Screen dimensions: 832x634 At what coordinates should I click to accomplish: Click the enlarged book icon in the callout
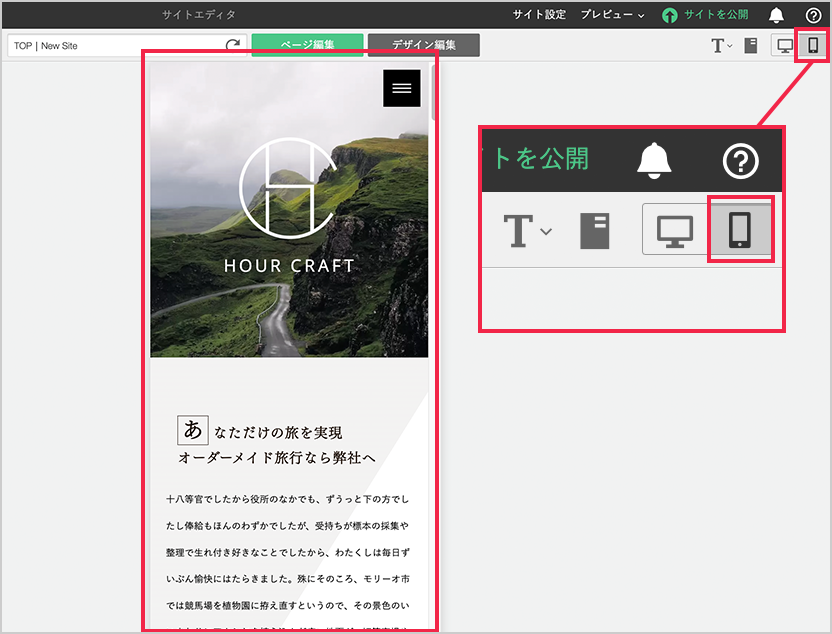(x=595, y=230)
